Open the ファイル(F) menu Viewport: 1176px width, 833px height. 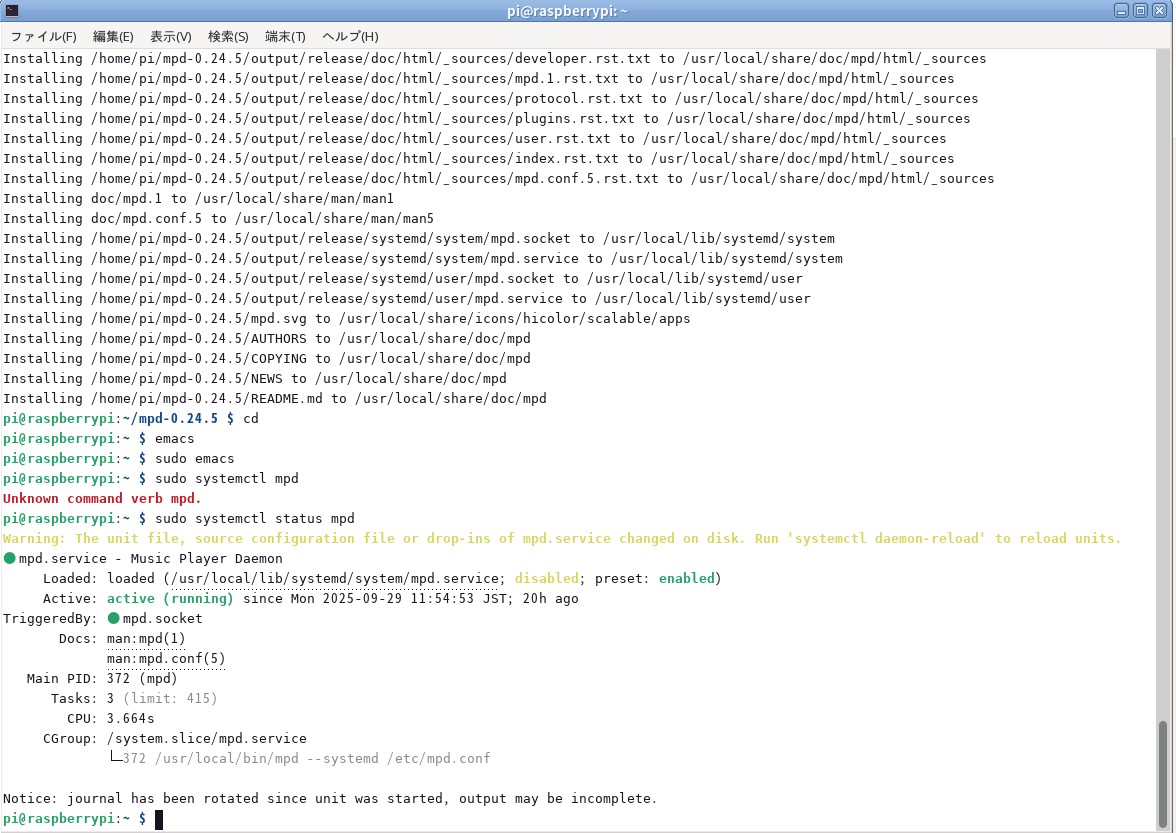43,36
